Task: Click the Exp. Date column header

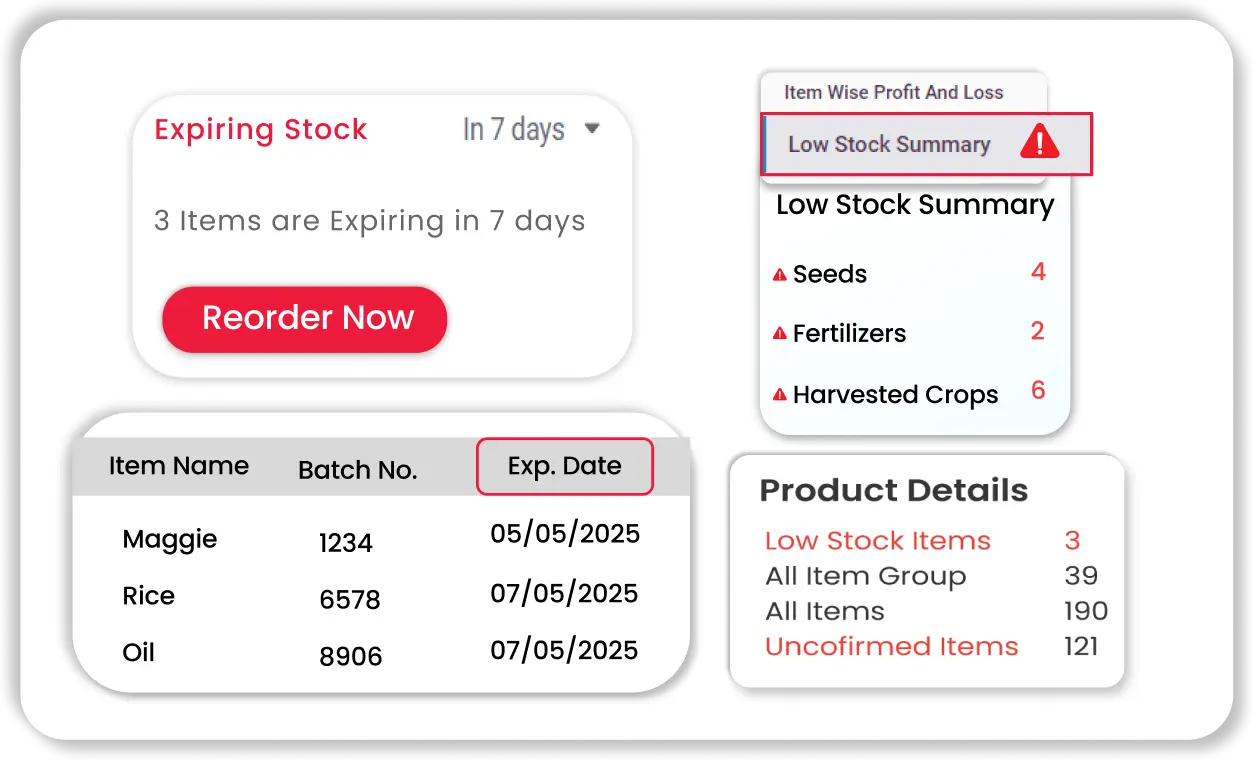Action: (564, 466)
